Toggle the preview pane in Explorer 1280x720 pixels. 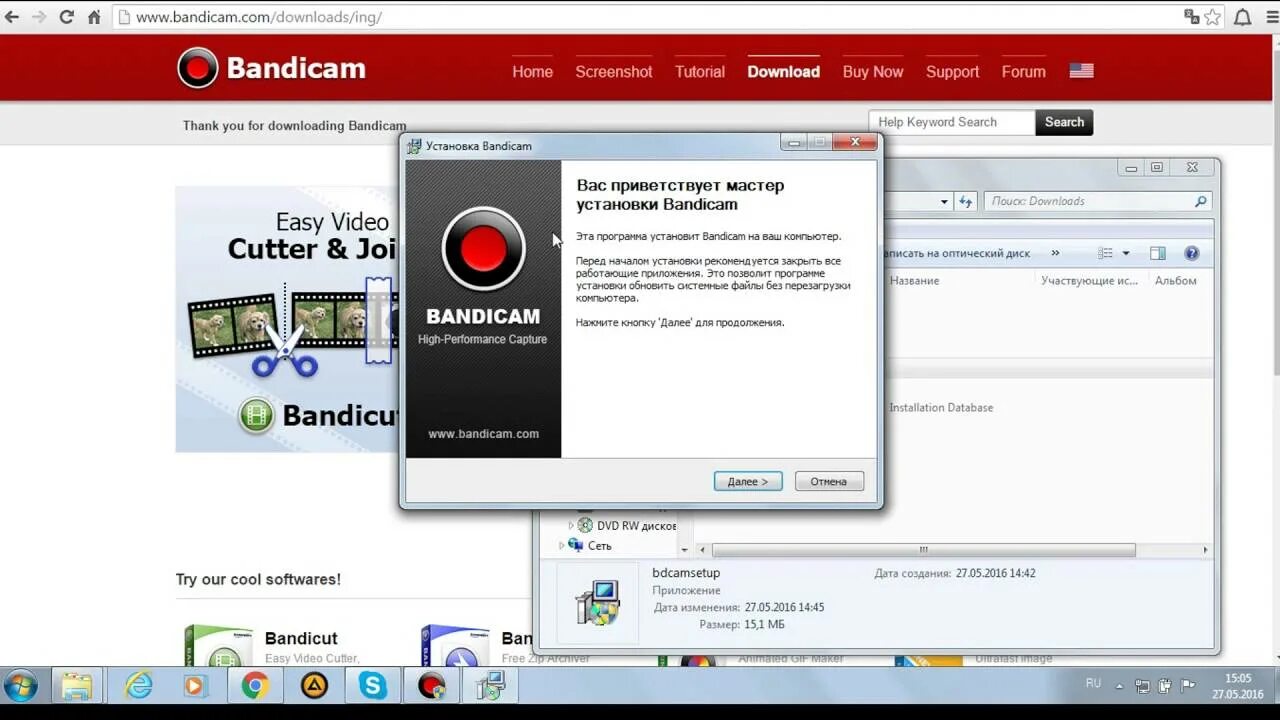coord(1158,253)
